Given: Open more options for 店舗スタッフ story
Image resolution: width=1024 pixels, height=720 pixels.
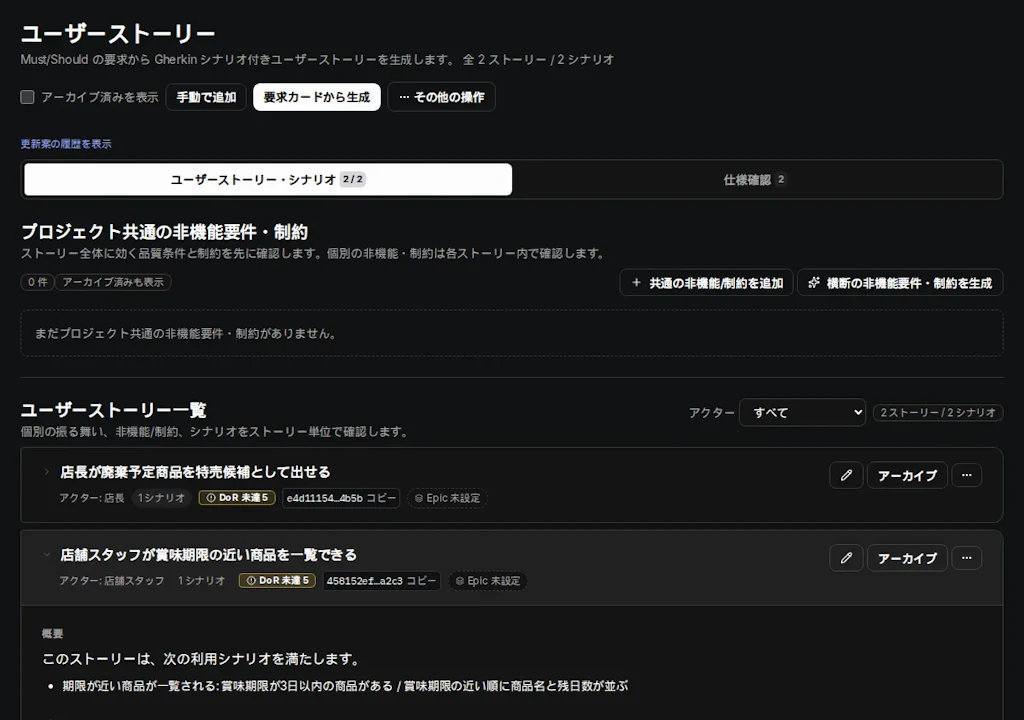Looking at the screenshot, I should click(x=967, y=558).
